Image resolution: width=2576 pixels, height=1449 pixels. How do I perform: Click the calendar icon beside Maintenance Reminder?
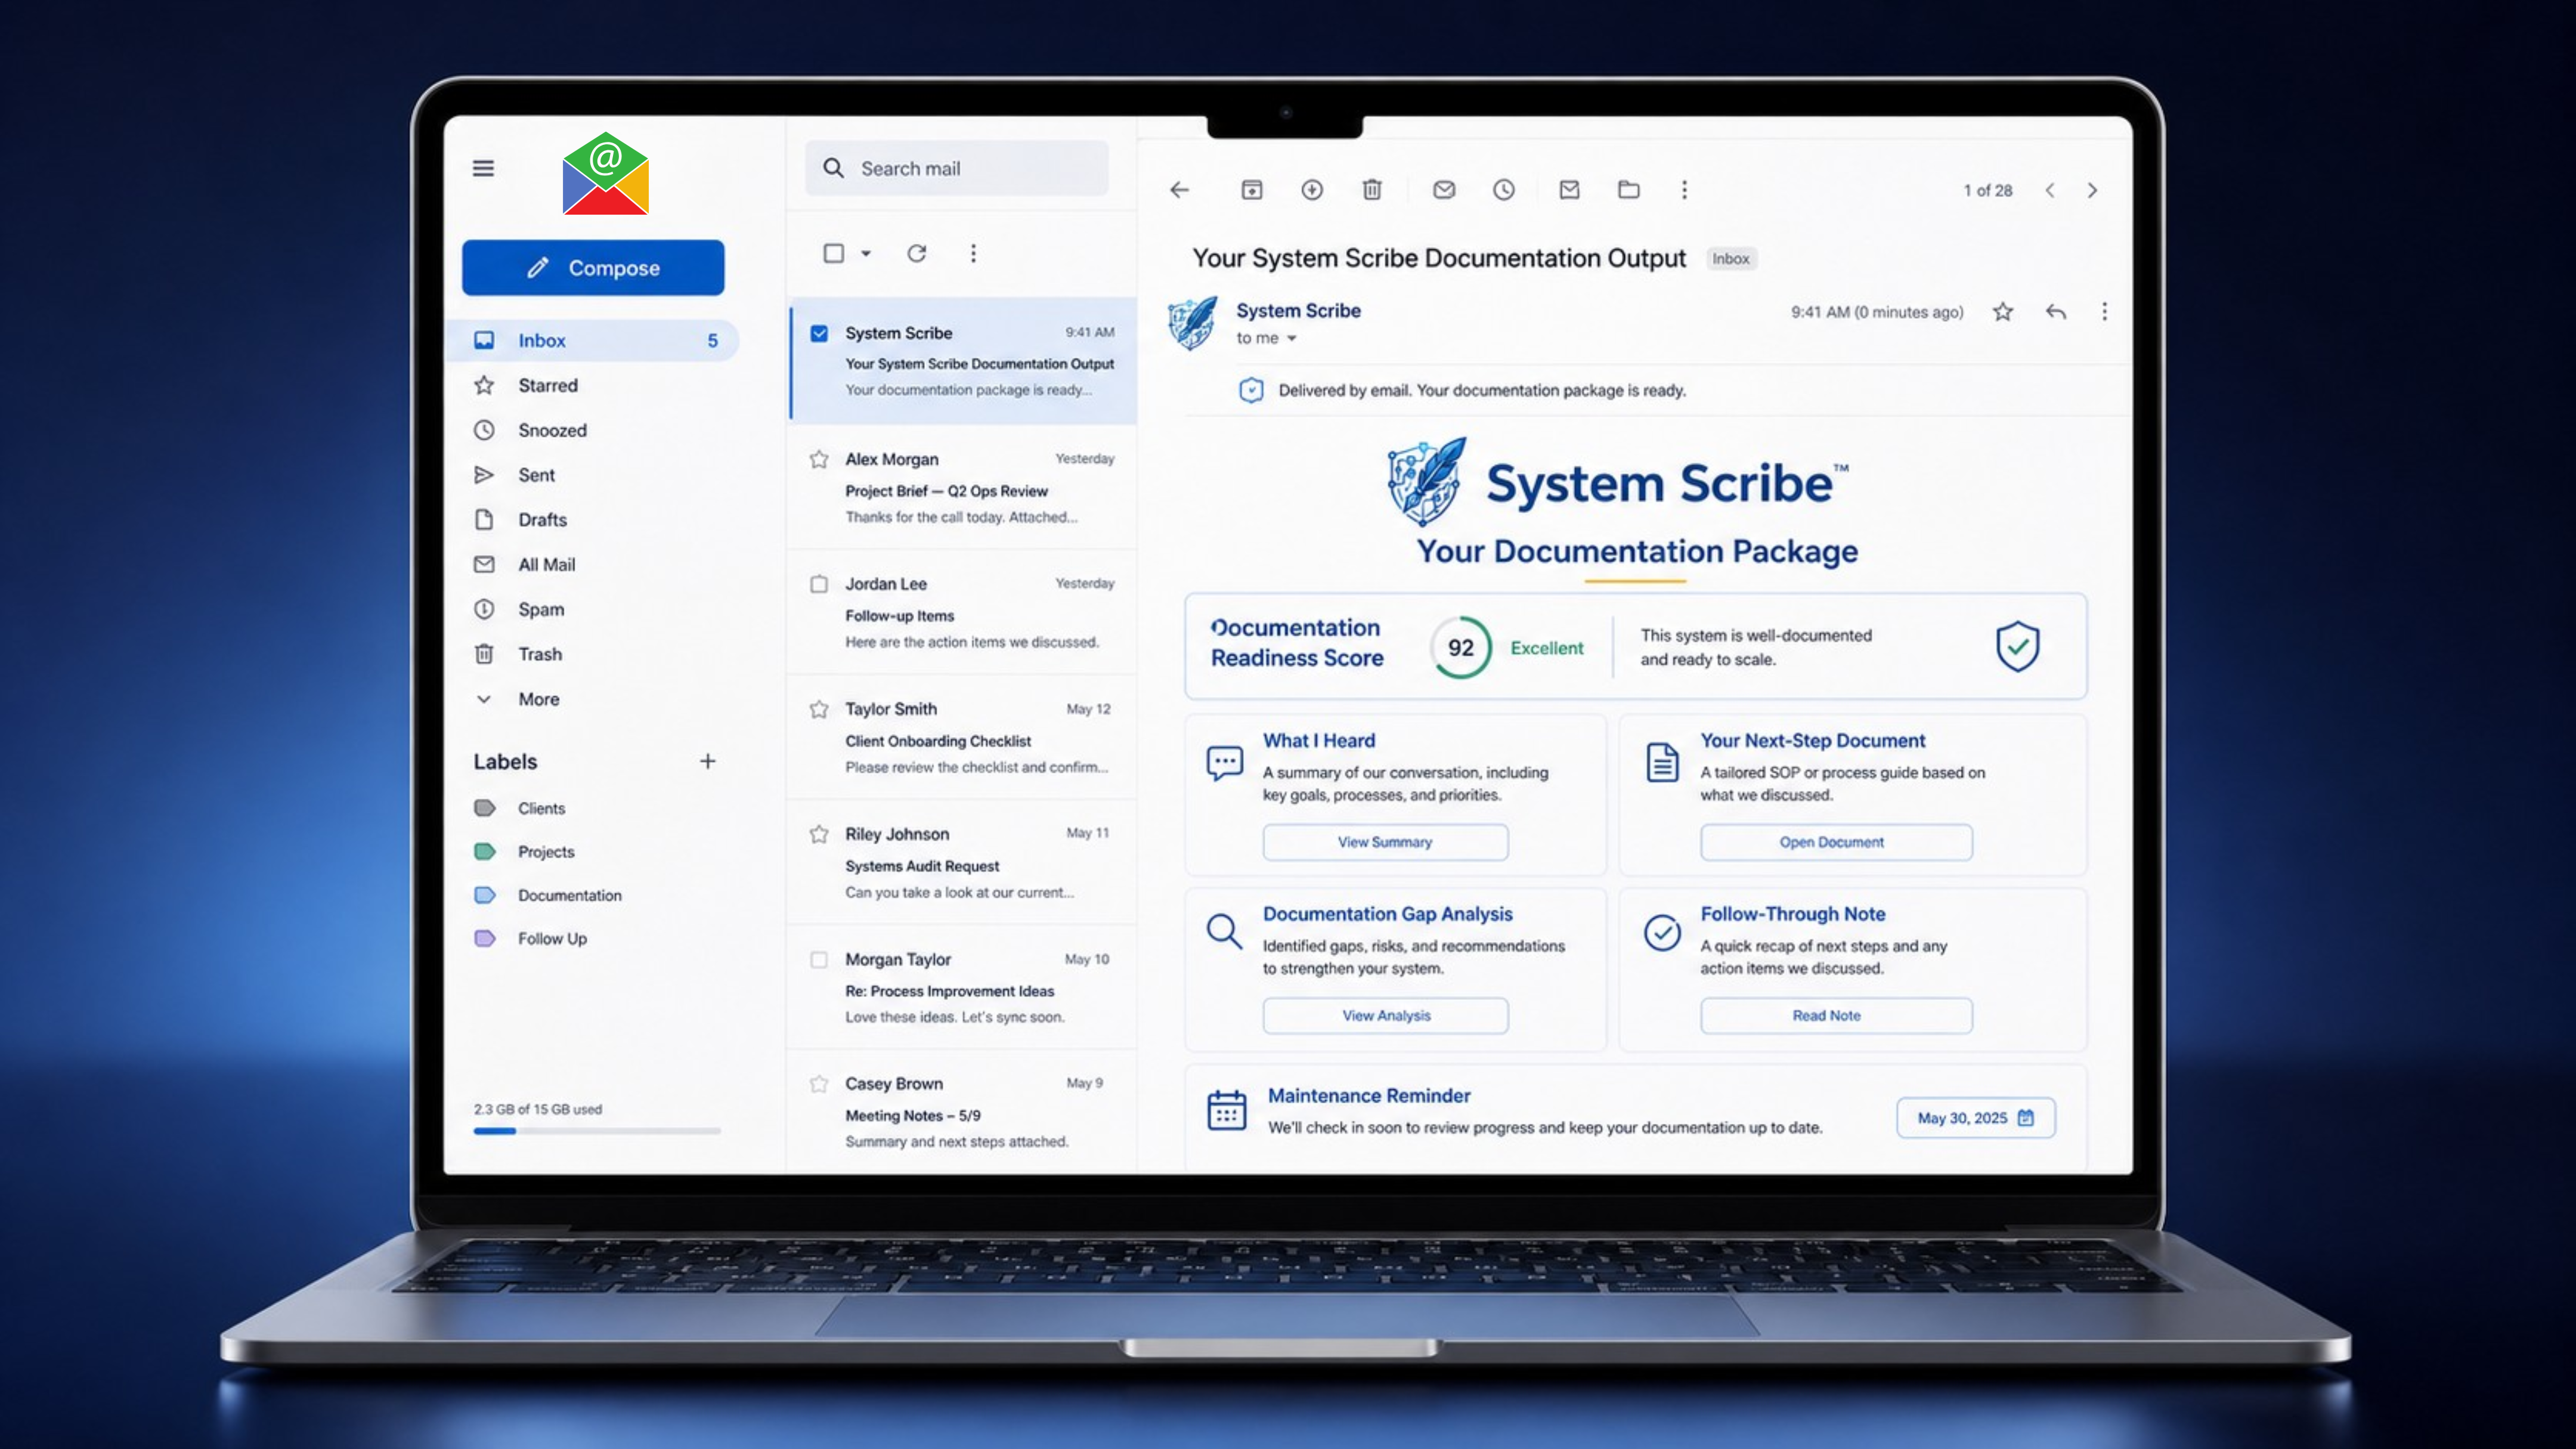pyautogui.click(x=1227, y=1110)
